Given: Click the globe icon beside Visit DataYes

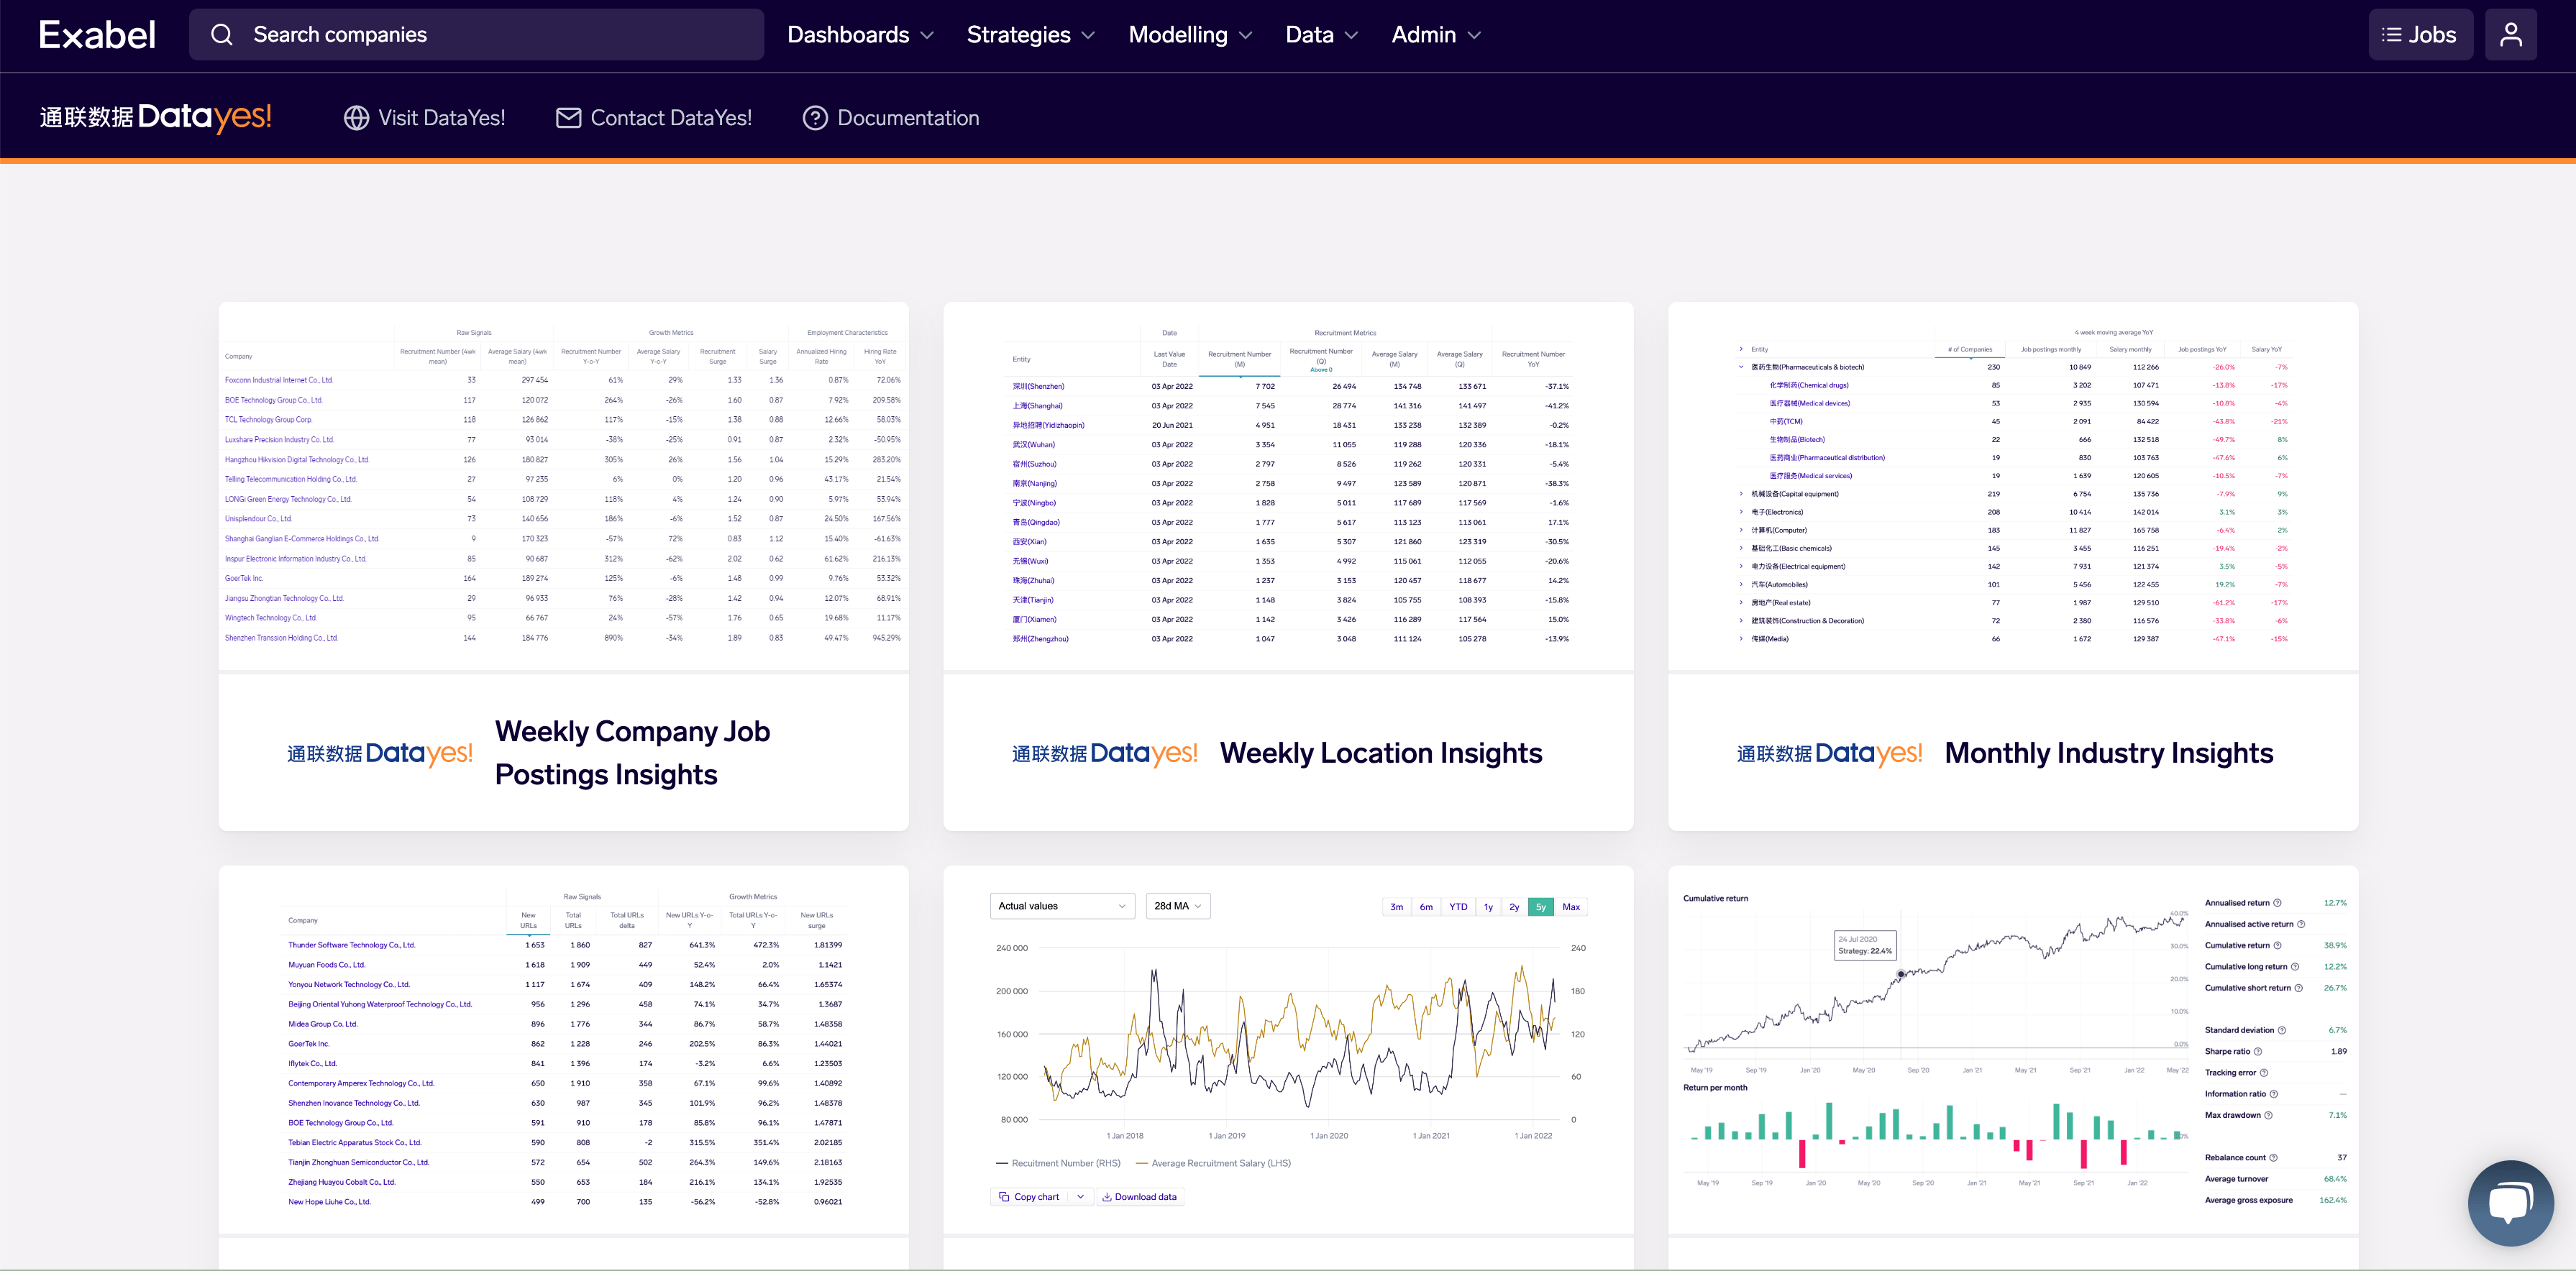Looking at the screenshot, I should 356,118.
